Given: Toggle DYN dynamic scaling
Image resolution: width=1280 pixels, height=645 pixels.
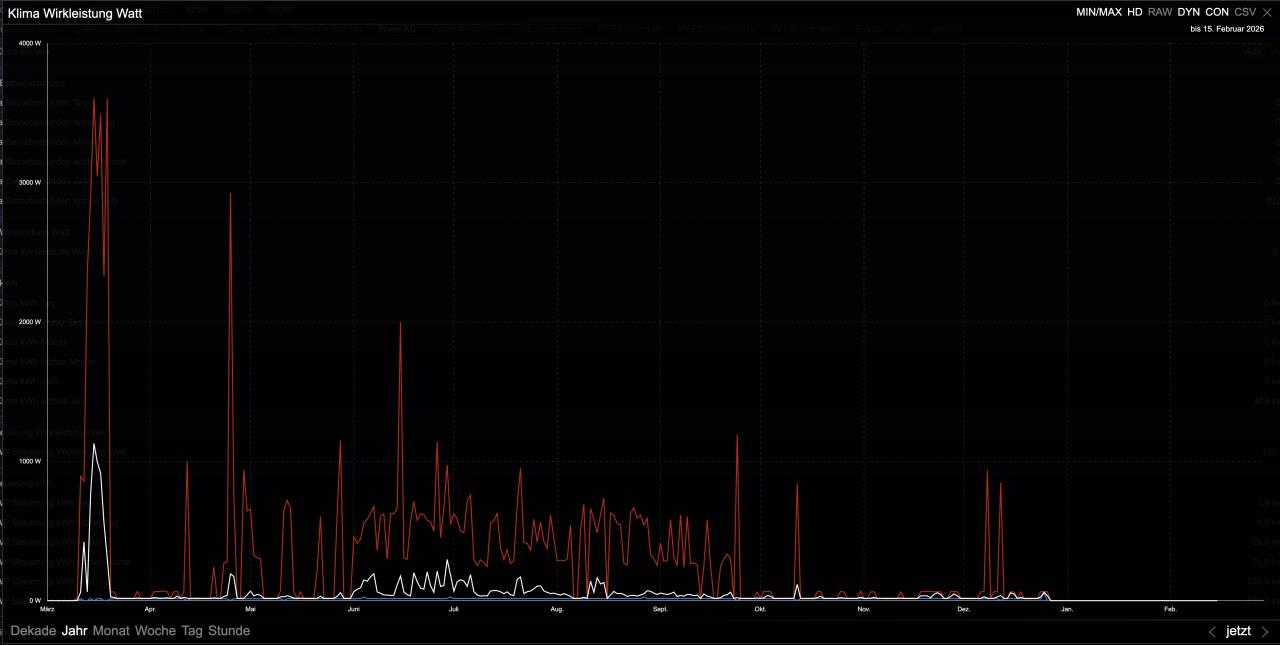Looking at the screenshot, I should [1188, 12].
